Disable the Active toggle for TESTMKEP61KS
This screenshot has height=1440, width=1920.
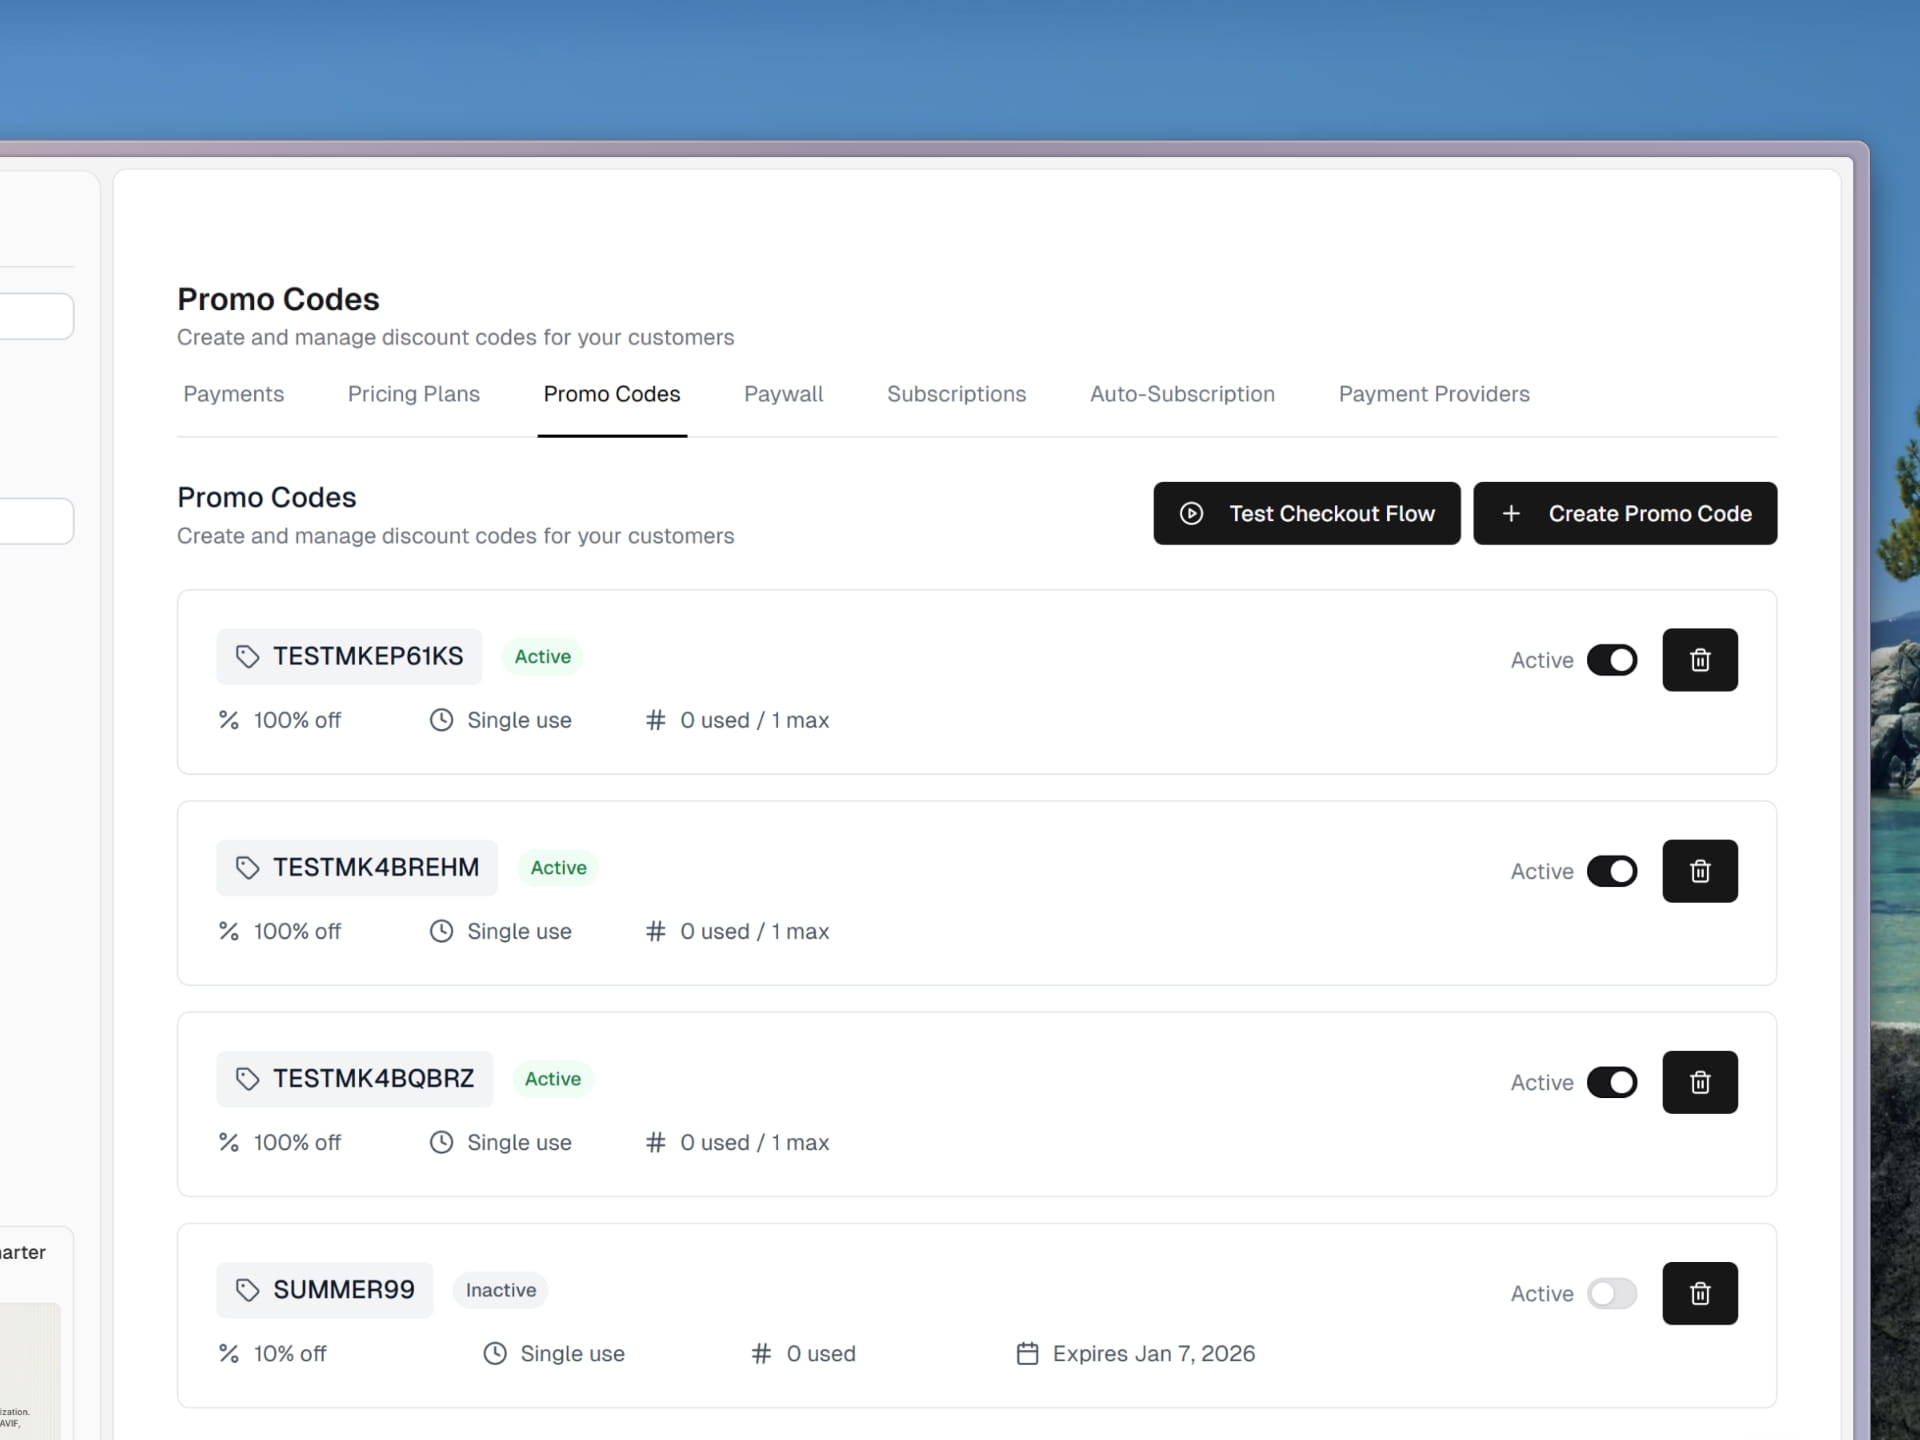click(x=1613, y=660)
